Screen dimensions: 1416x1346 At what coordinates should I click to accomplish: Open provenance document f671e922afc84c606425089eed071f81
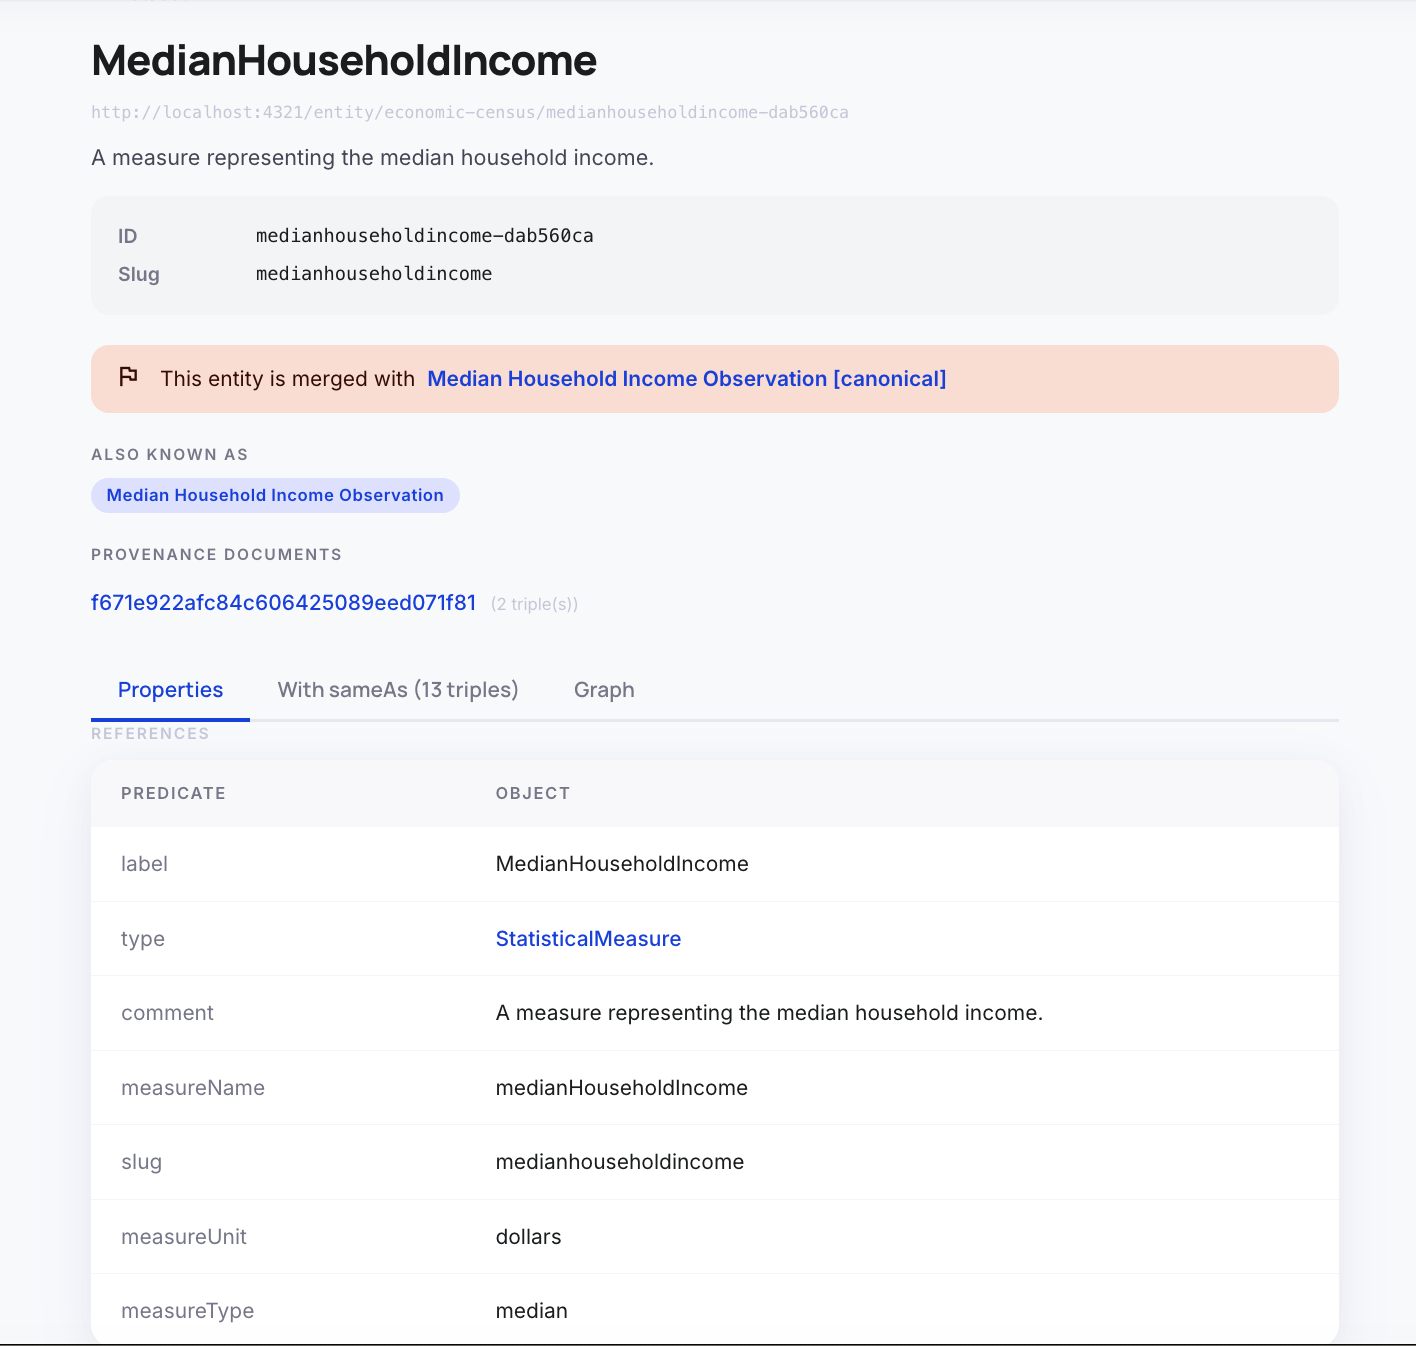click(283, 603)
